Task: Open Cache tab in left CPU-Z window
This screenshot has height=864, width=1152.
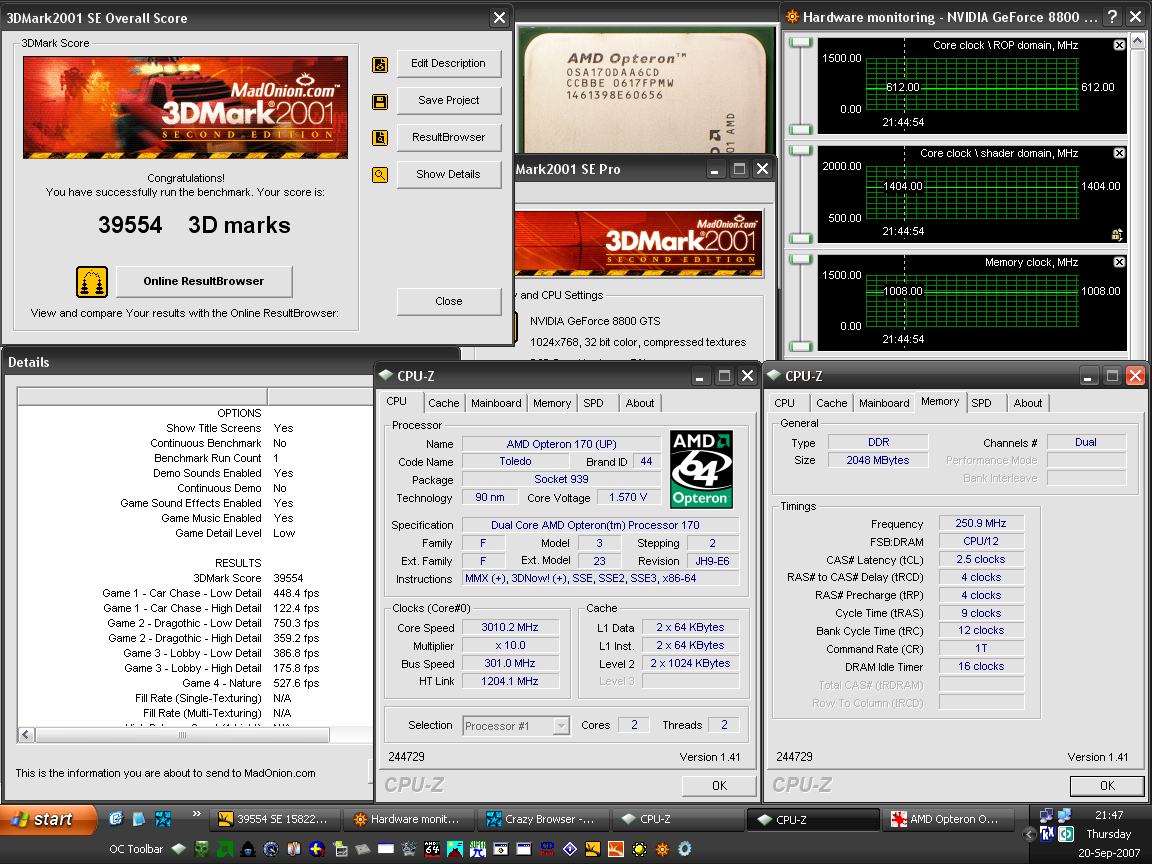Action: 444,403
